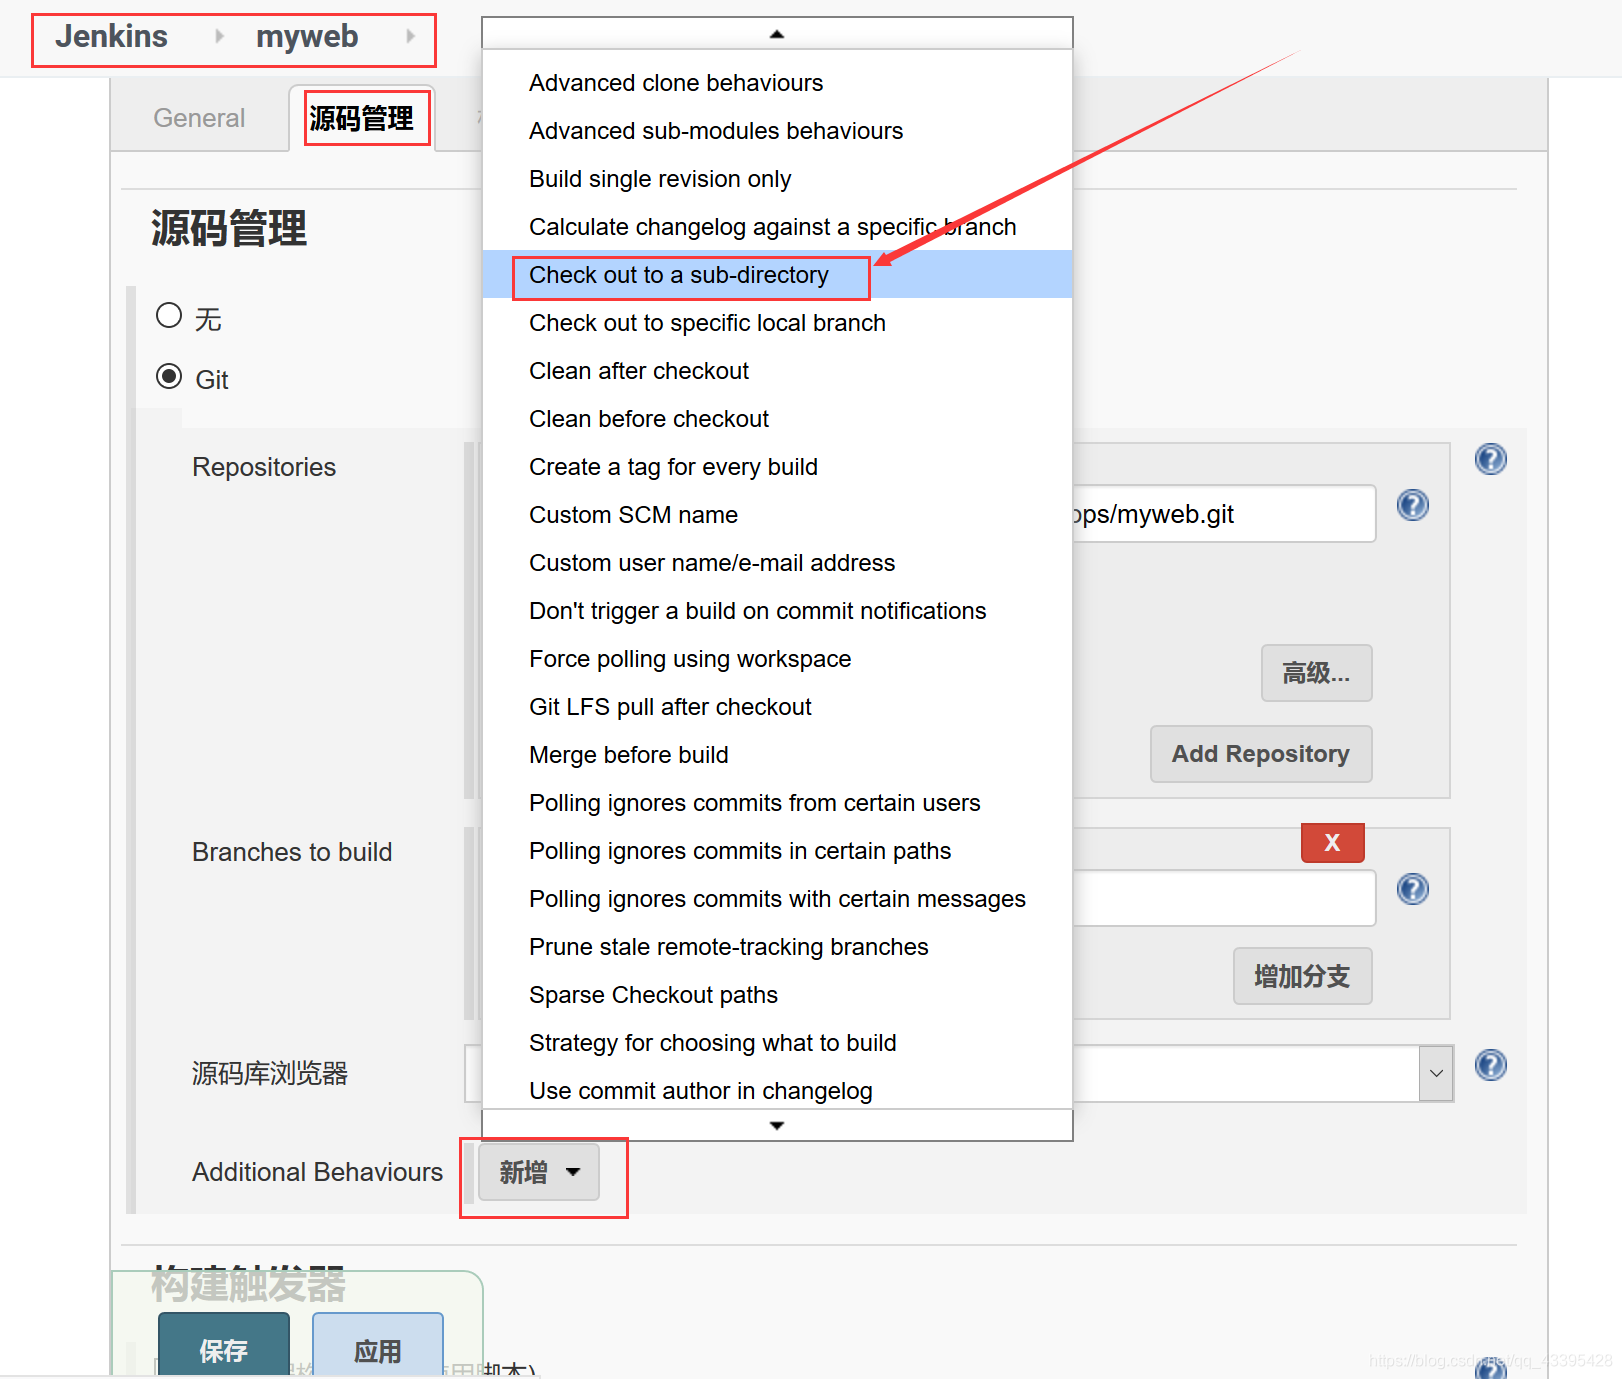
Task: Open myweb breadcrumb link
Action: 307,36
